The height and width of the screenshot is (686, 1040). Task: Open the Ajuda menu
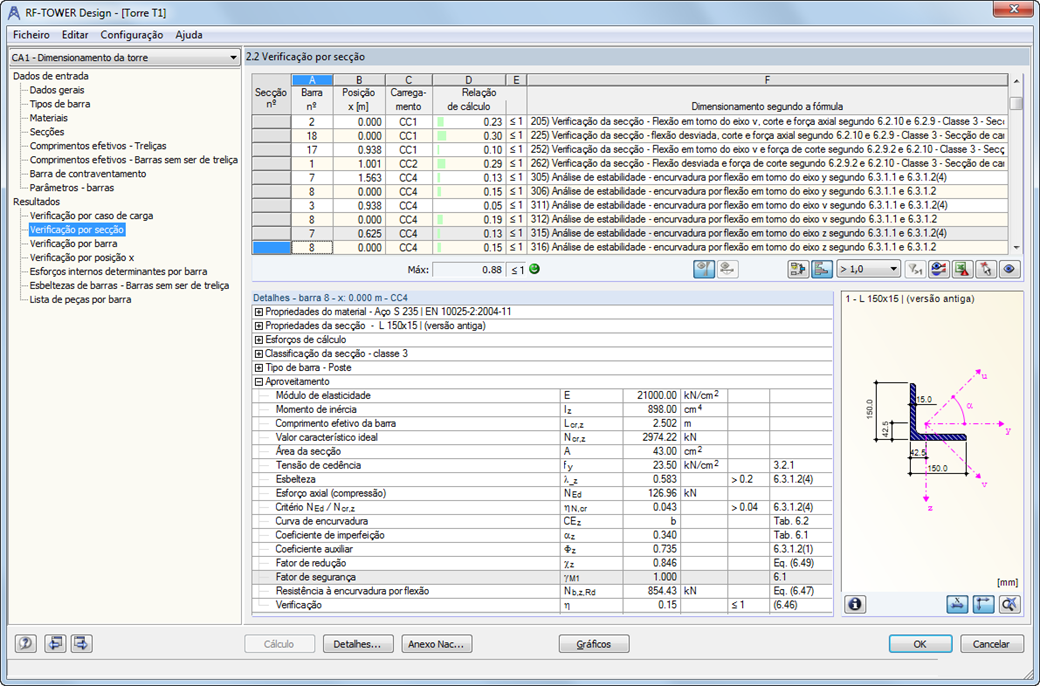pyautogui.click(x=189, y=34)
